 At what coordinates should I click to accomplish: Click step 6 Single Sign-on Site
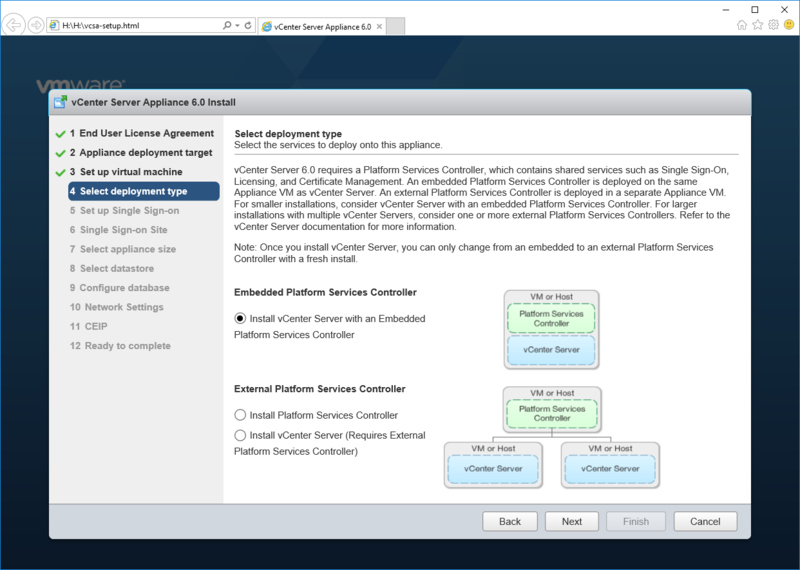coord(118,230)
